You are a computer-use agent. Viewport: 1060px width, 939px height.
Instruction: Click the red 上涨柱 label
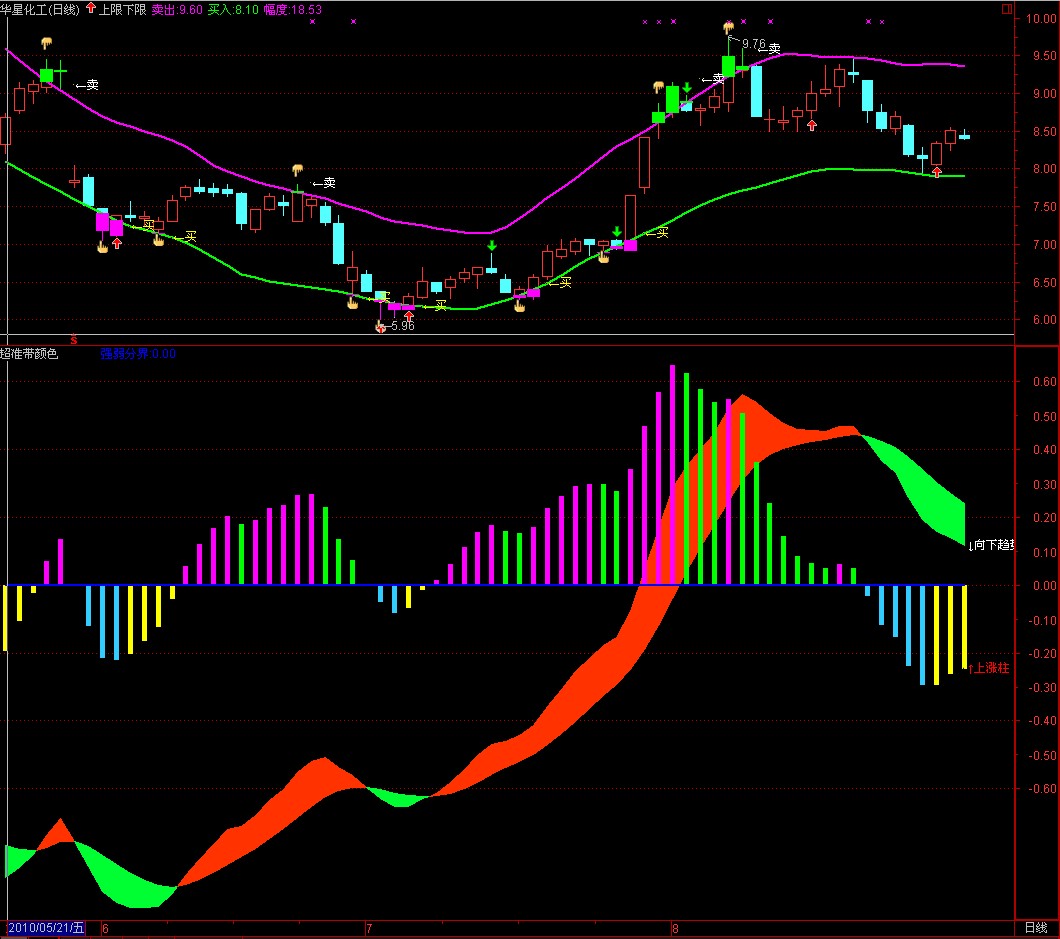pos(991,668)
